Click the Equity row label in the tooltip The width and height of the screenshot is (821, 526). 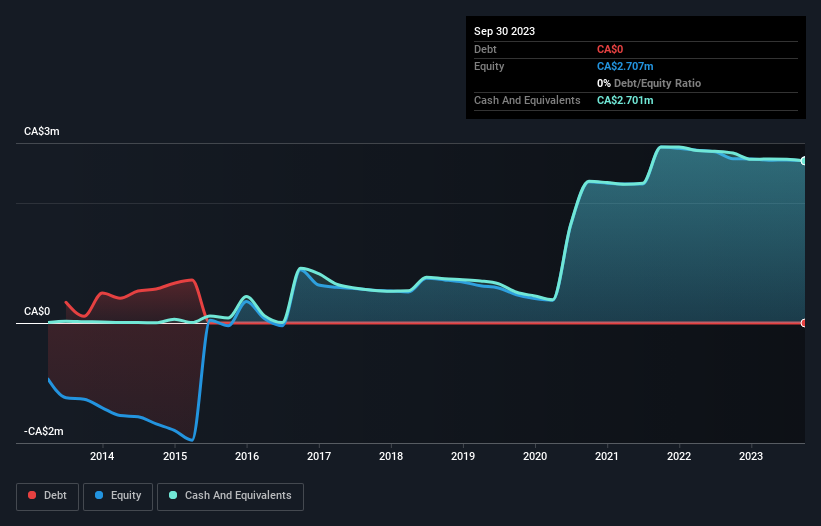click(489, 66)
